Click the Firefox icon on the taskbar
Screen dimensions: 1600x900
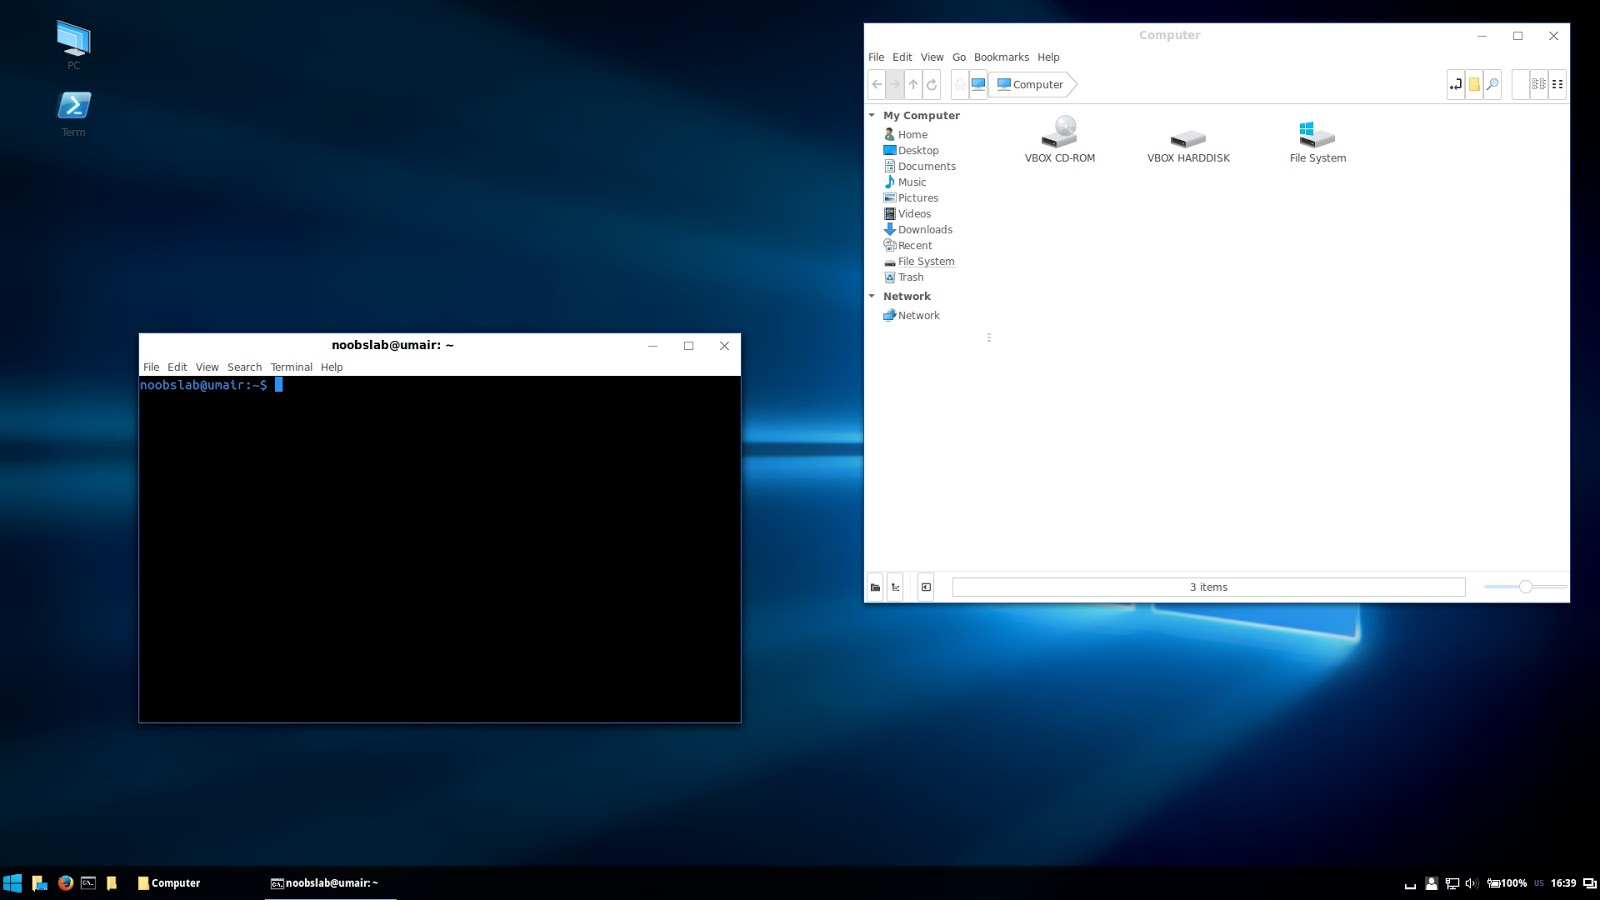pyautogui.click(x=64, y=883)
